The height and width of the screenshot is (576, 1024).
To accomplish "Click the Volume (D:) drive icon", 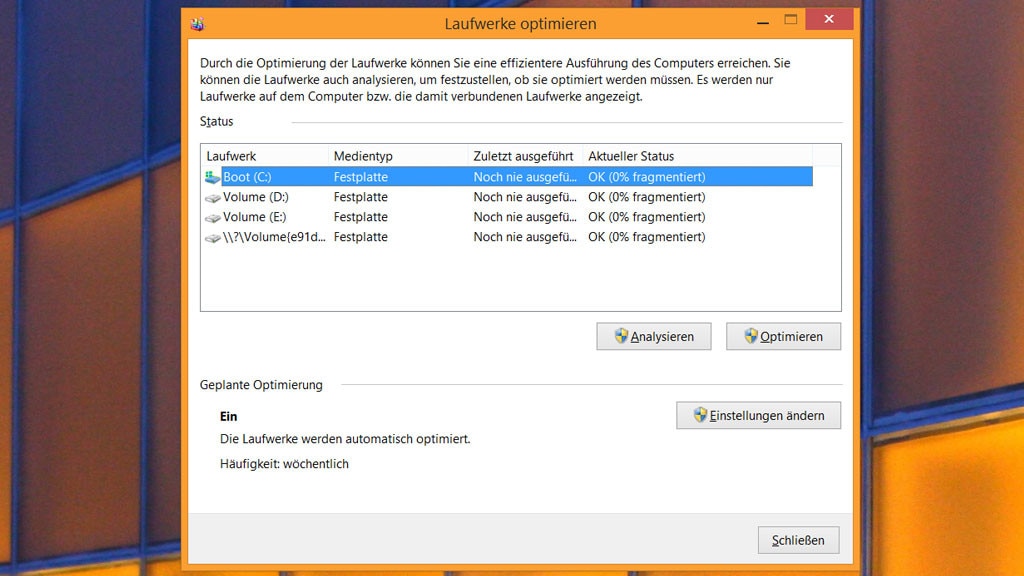I will pyautogui.click(x=214, y=197).
